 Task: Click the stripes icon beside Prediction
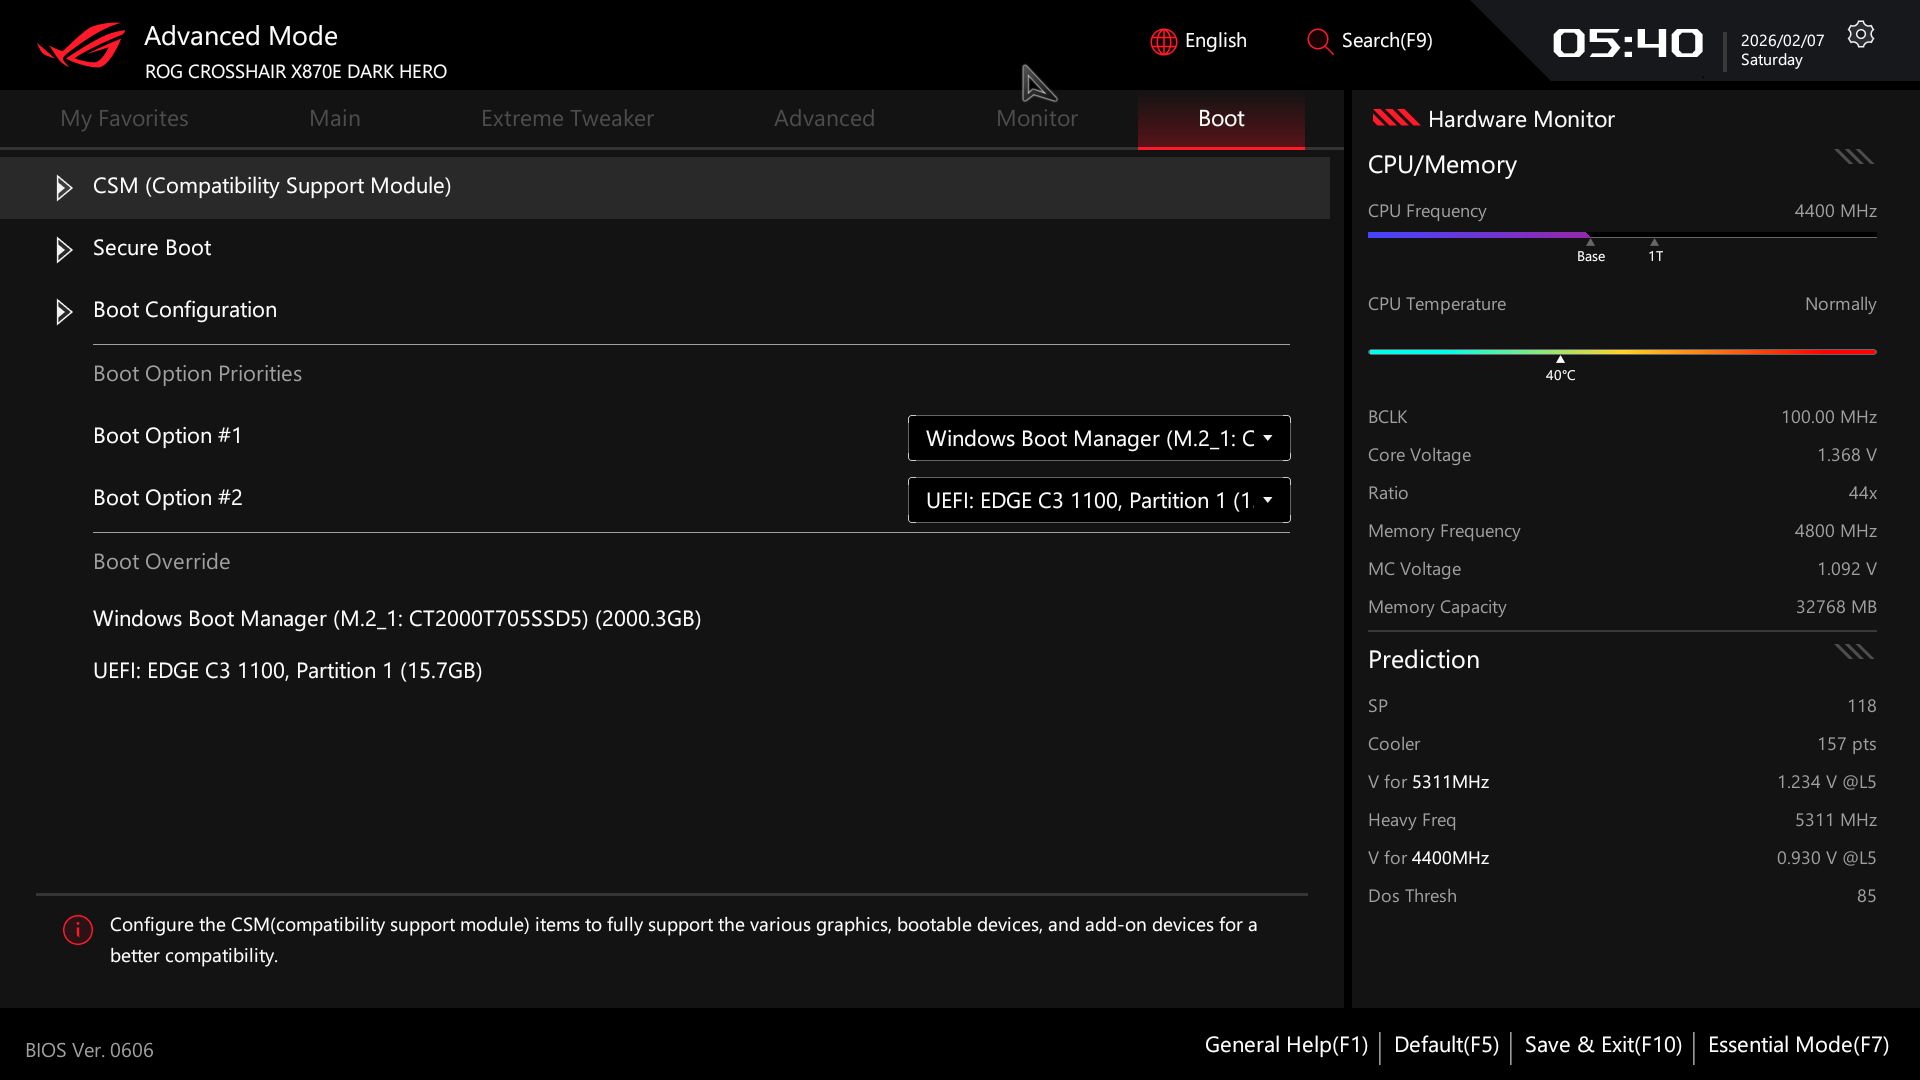pos(1853,652)
